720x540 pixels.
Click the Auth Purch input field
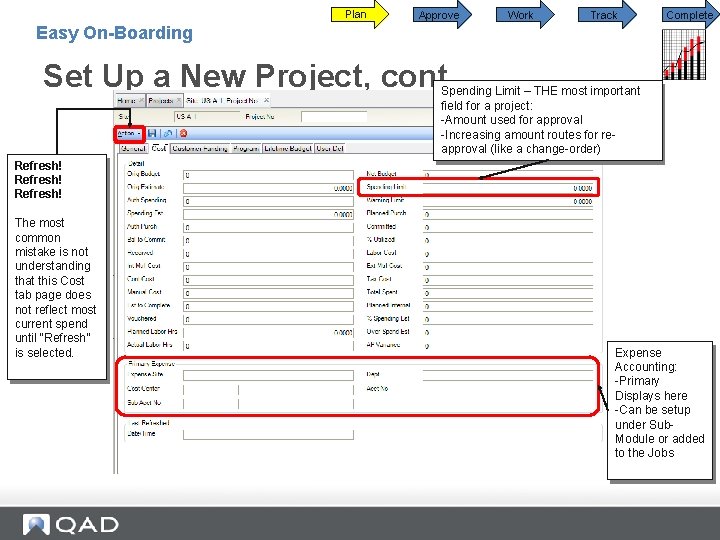pyautogui.click(x=268, y=227)
